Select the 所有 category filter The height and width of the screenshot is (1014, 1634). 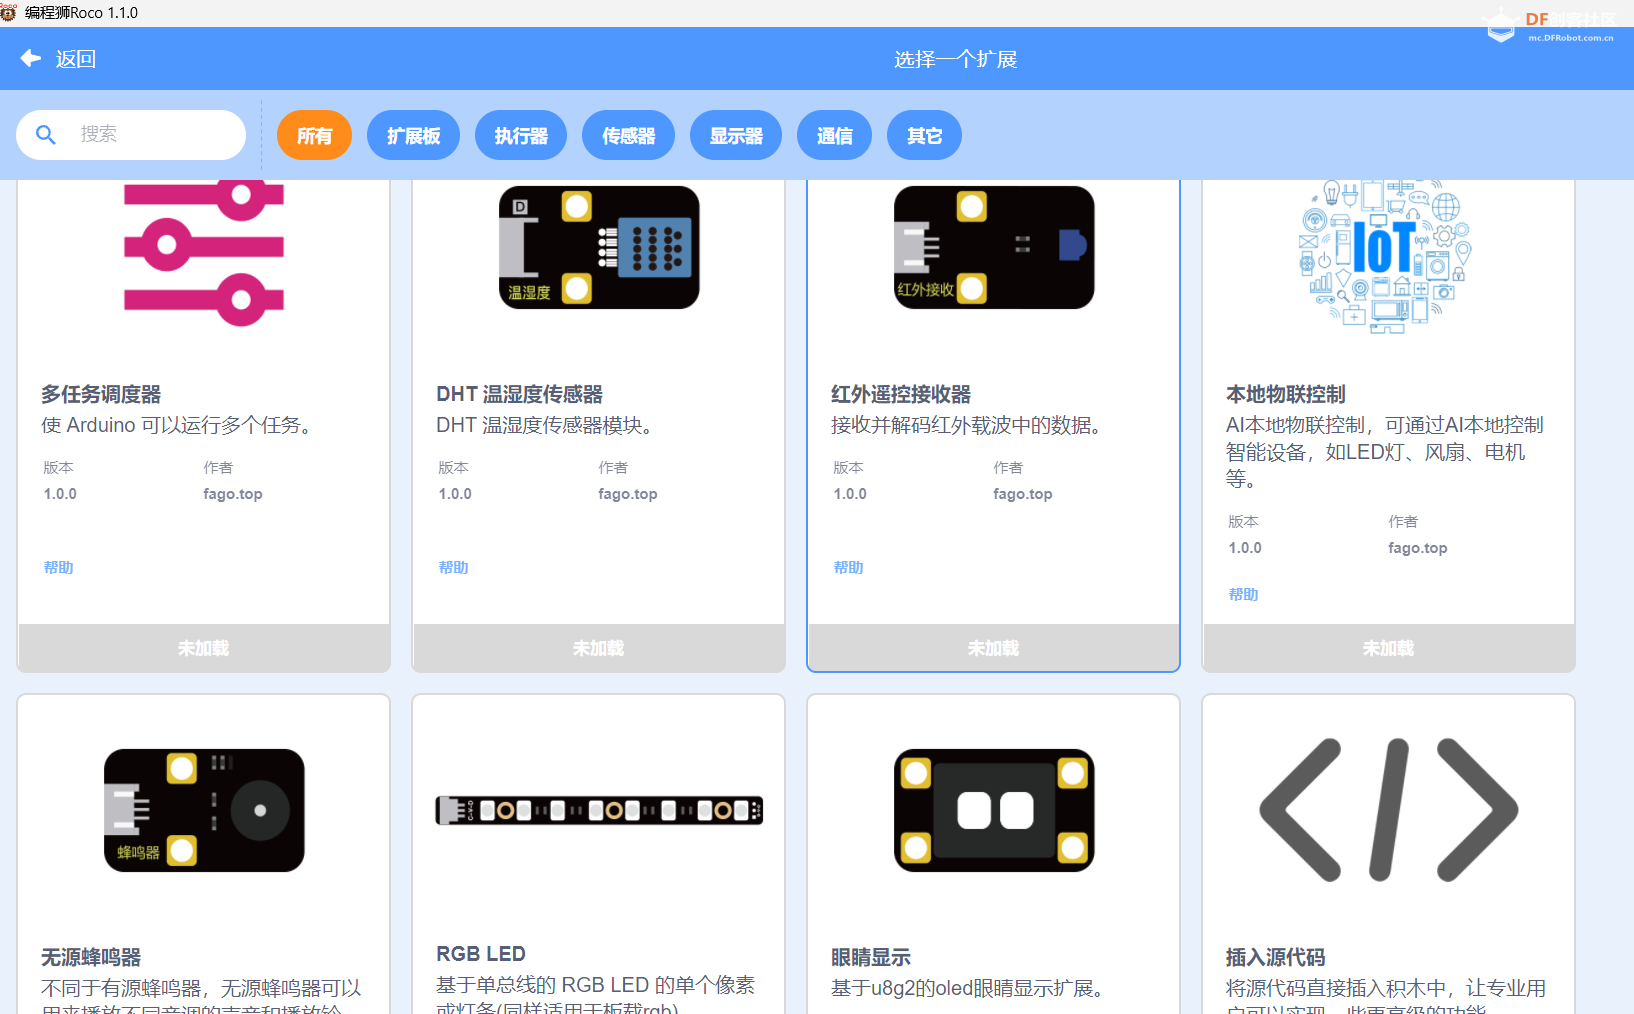(x=314, y=135)
